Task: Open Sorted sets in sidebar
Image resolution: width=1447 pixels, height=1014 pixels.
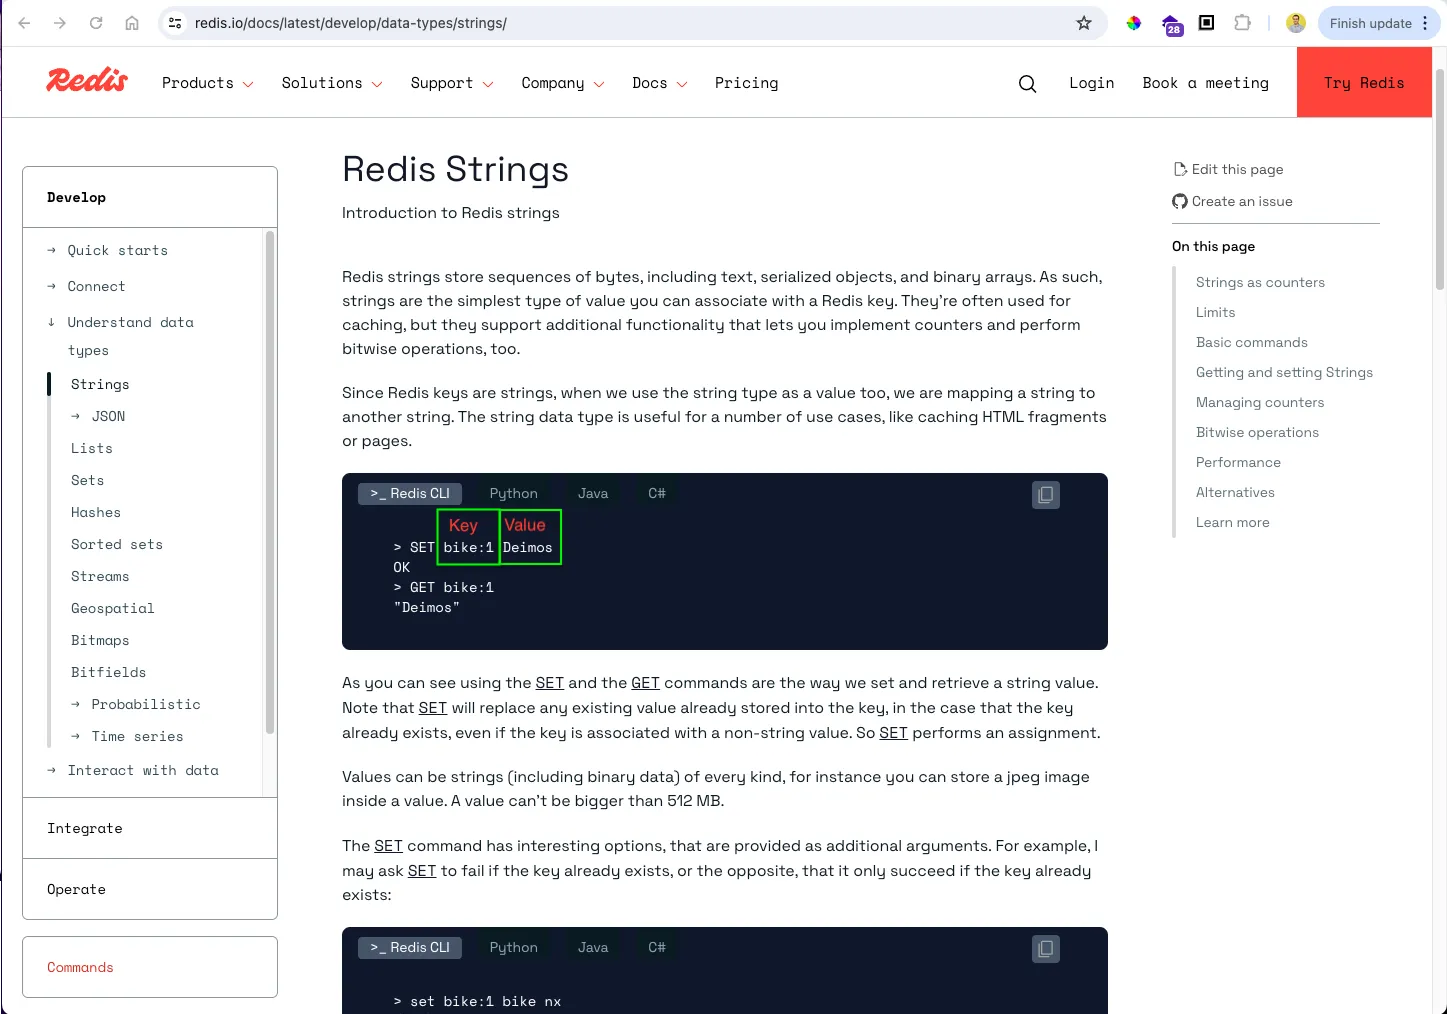Action: tap(117, 545)
